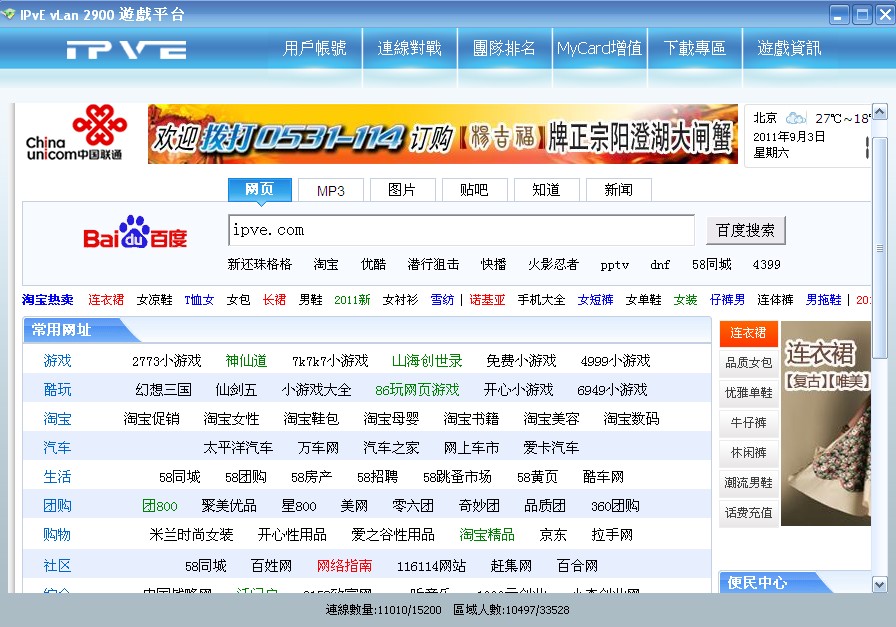
Task: Click the 區域人數:10497/33528 status text
Action: pyautogui.click(x=511, y=610)
